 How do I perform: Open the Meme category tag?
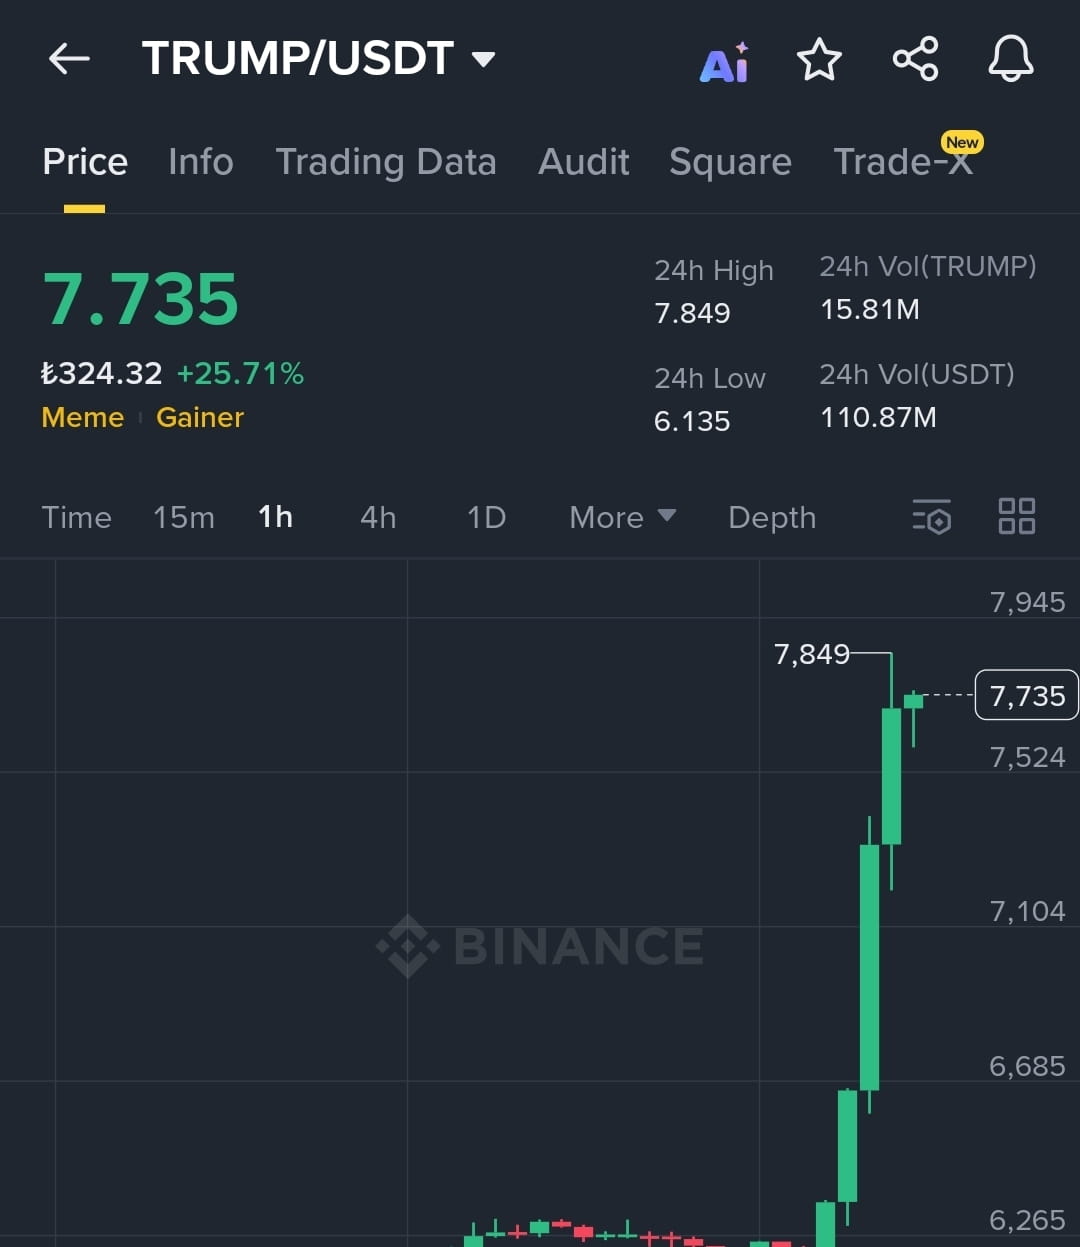tap(83, 417)
